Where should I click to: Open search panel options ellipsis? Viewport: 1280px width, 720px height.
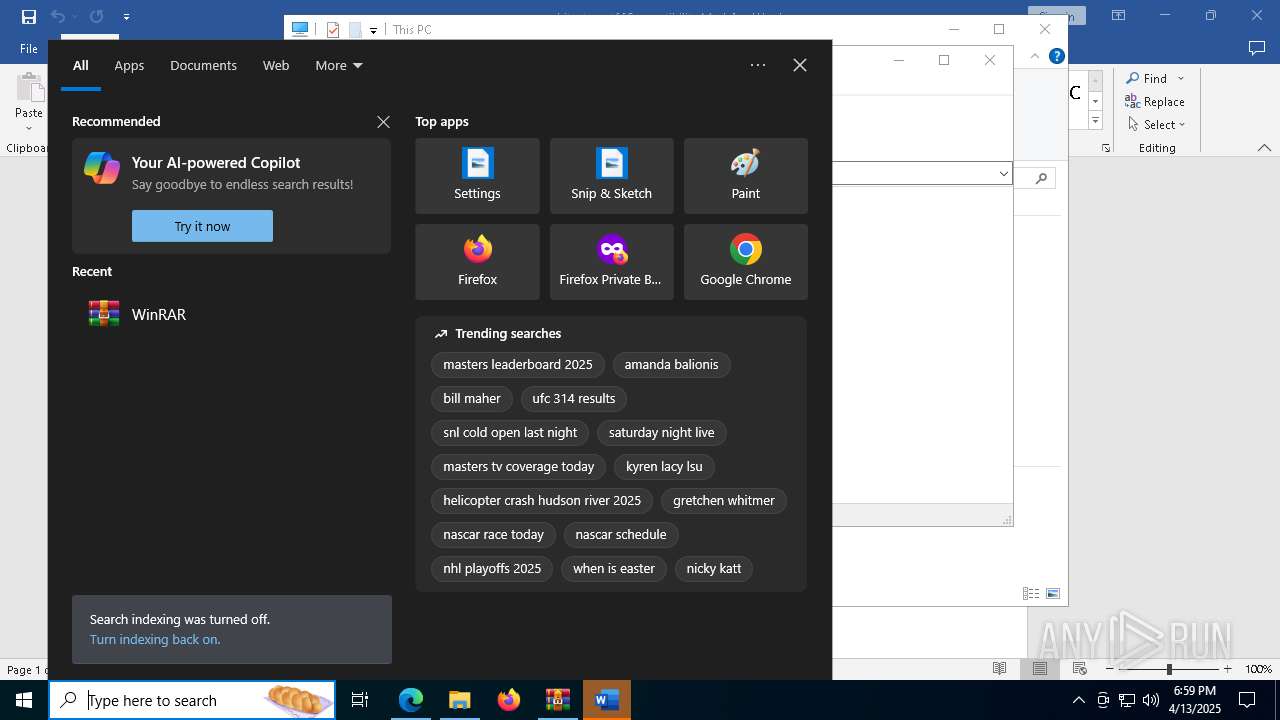pos(758,65)
